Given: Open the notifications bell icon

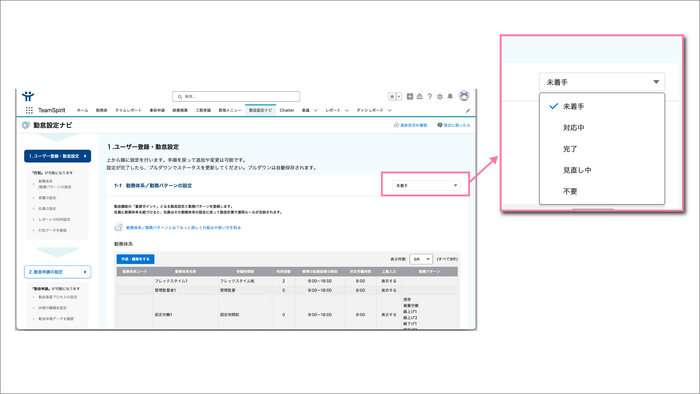Looking at the screenshot, I should pyautogui.click(x=450, y=96).
